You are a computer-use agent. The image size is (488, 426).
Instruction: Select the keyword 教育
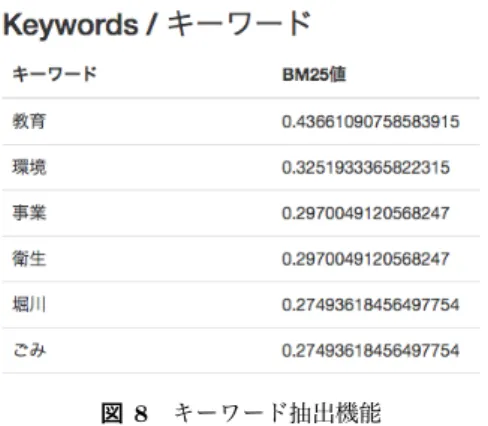(29, 121)
